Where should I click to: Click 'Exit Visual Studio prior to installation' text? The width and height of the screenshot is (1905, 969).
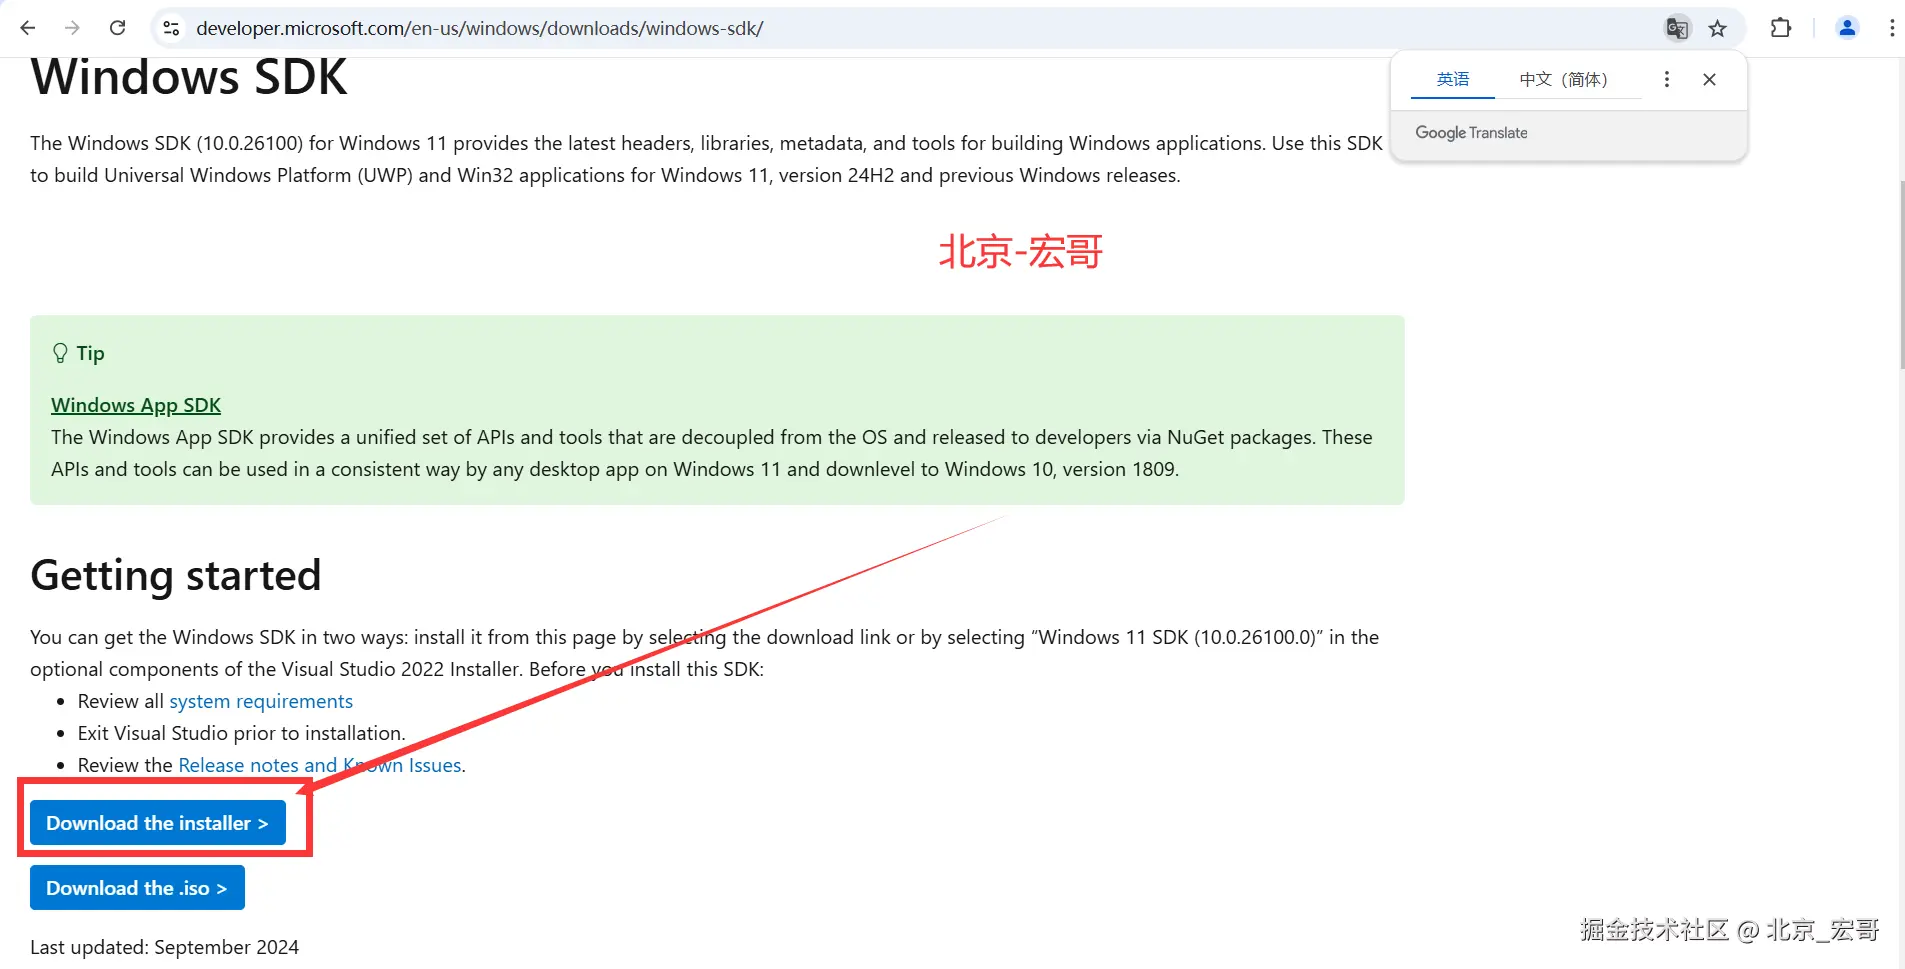click(241, 733)
